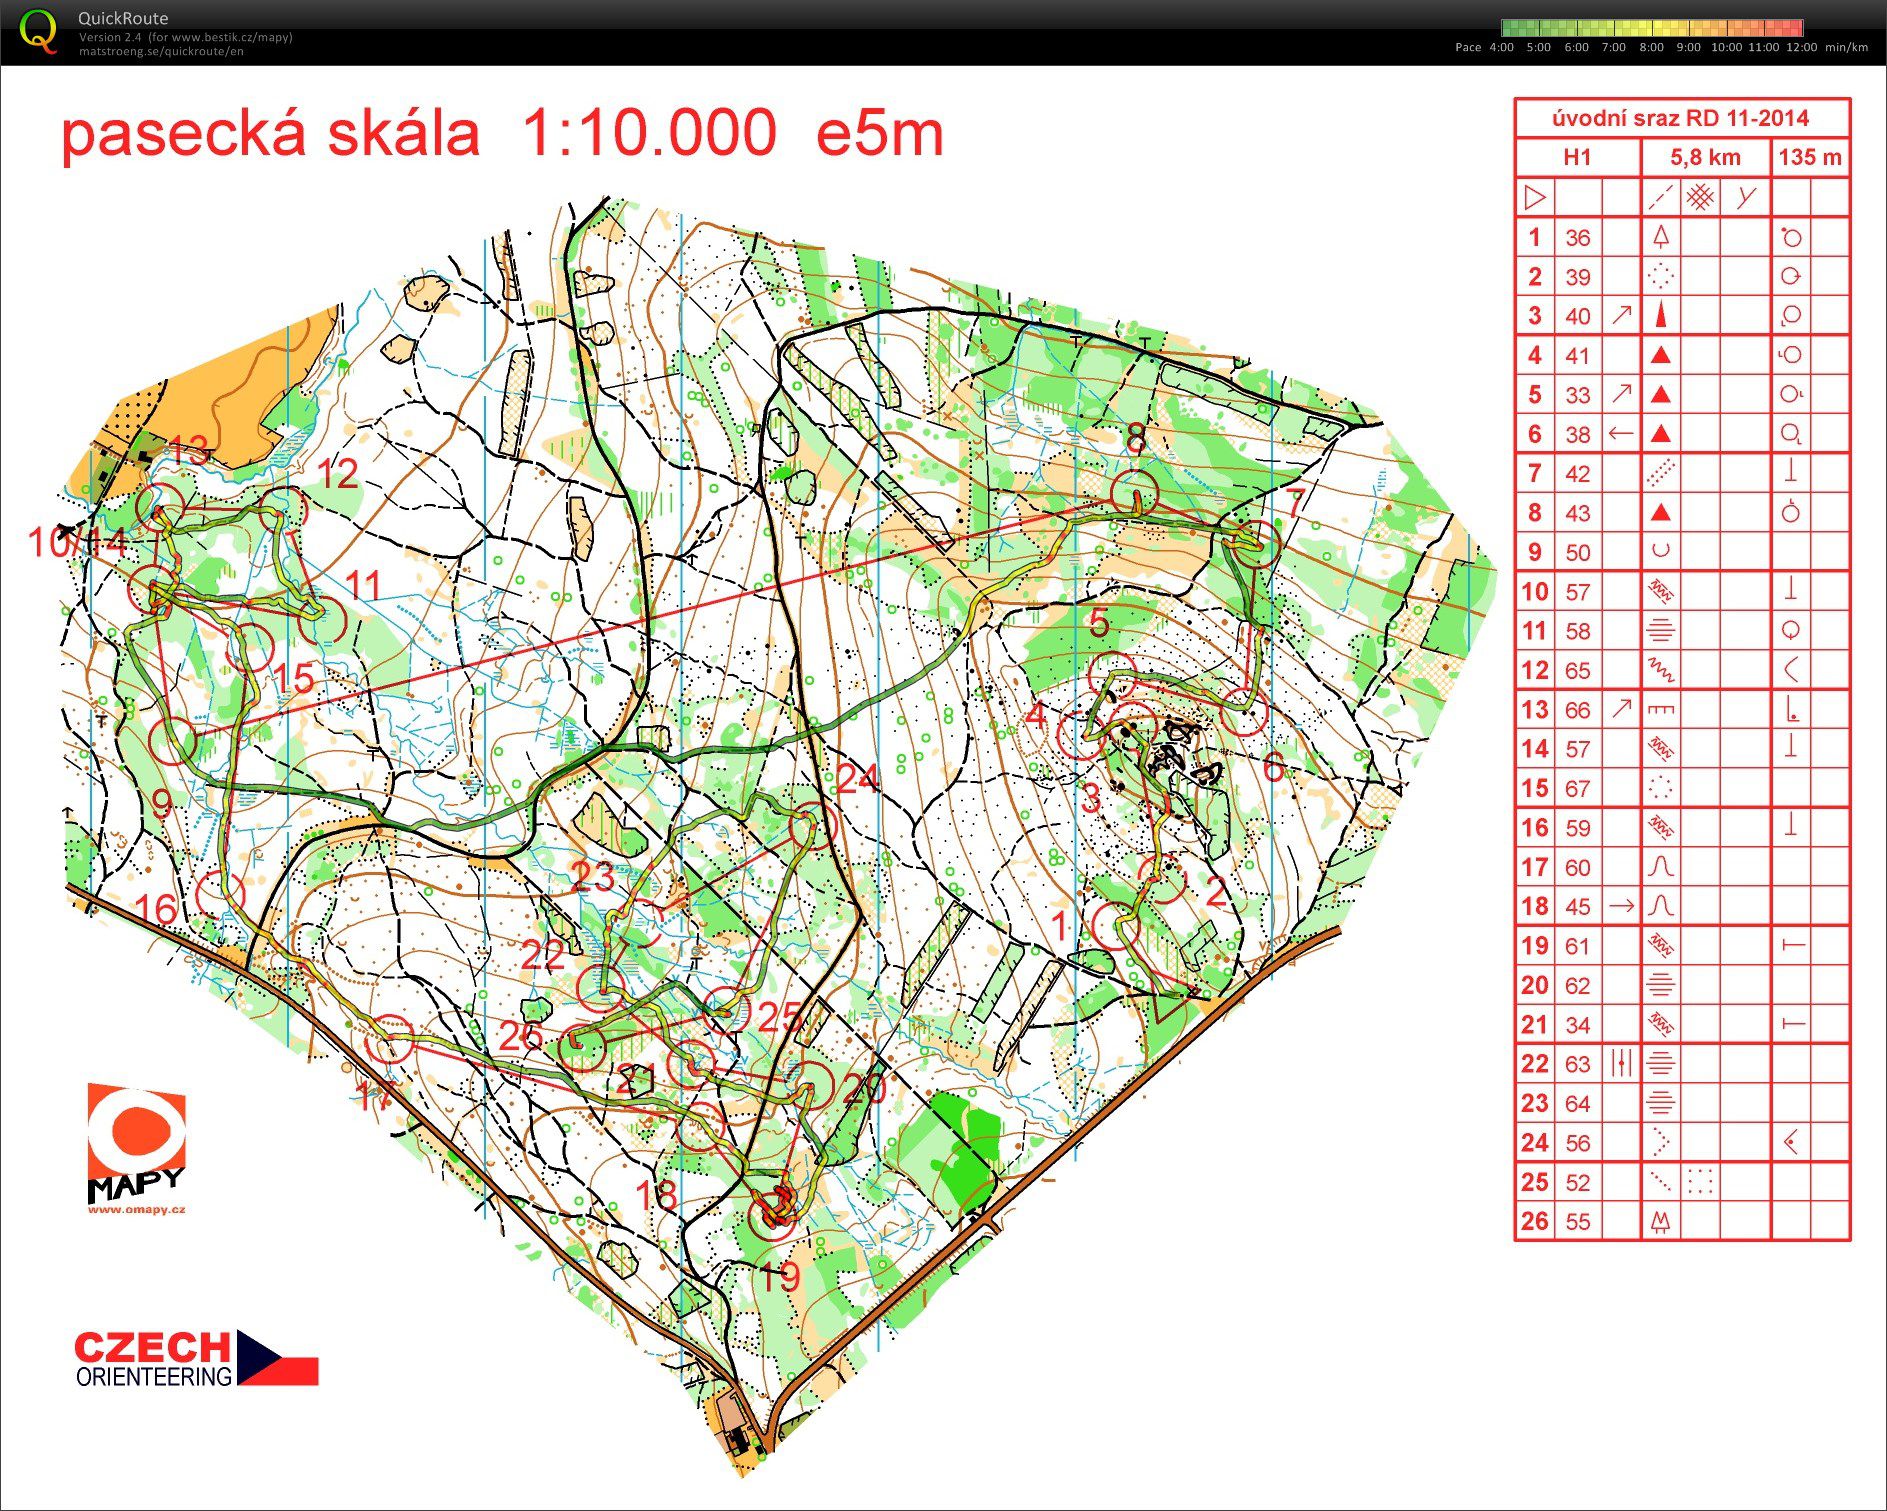Click the start triangle symbol in the control table header
This screenshot has height=1511, width=1887.
(1535, 197)
